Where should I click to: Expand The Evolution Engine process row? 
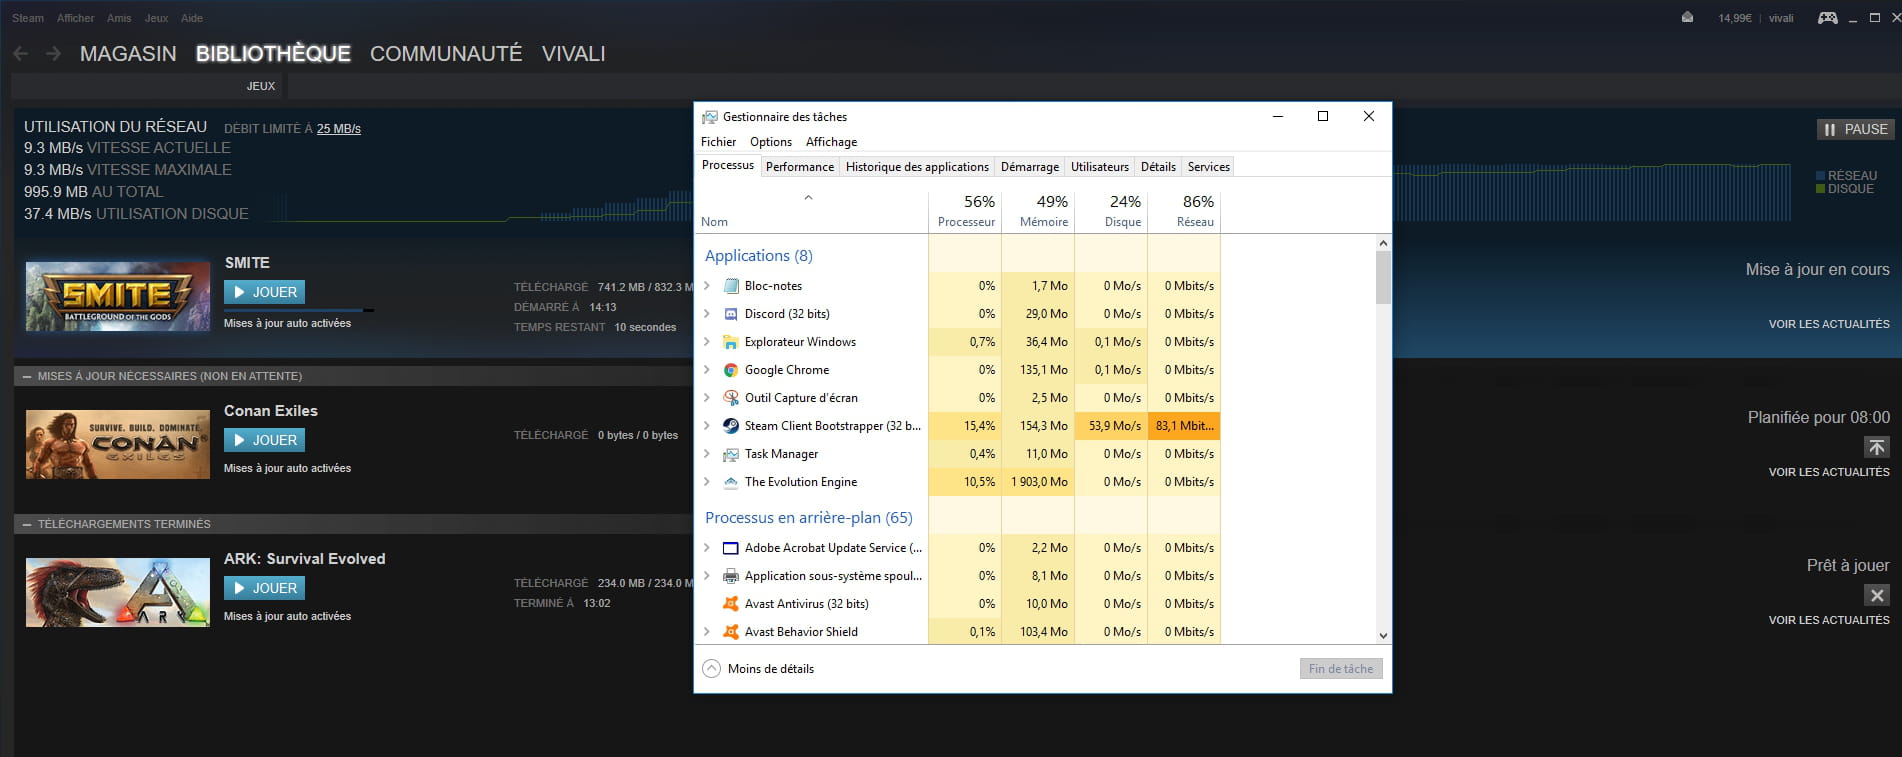tap(707, 482)
